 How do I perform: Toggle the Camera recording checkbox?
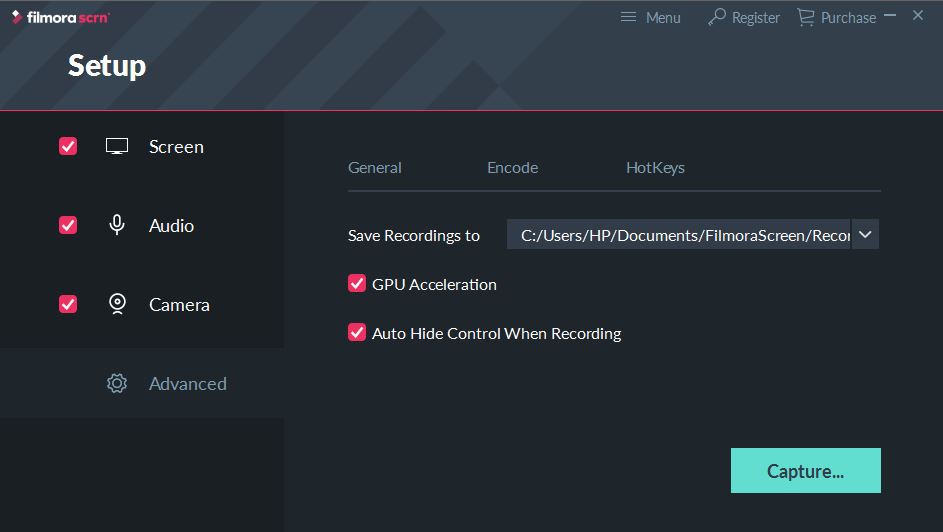(68, 304)
